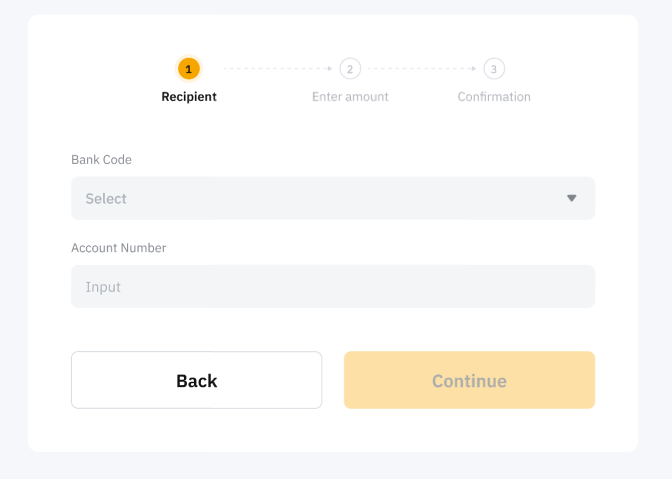Click the "Input" placeholder text
The width and height of the screenshot is (672, 479).
point(103,287)
